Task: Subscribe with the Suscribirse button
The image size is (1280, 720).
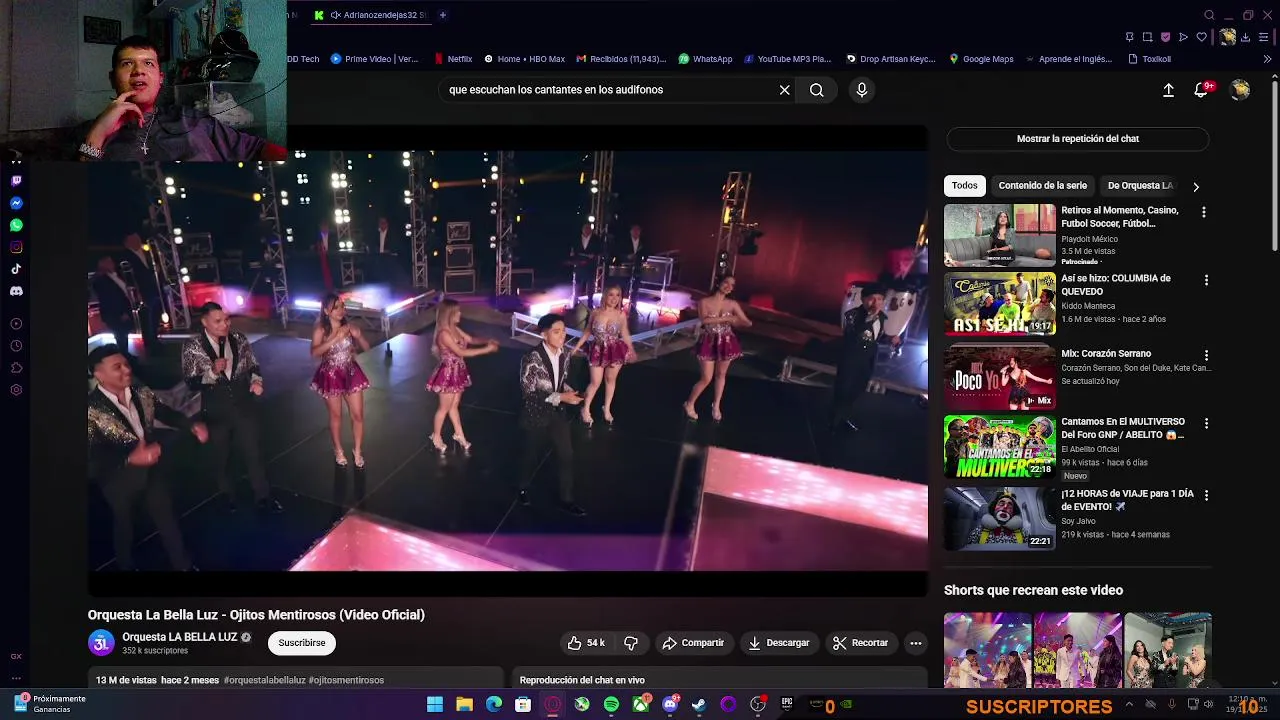Action: [x=302, y=643]
